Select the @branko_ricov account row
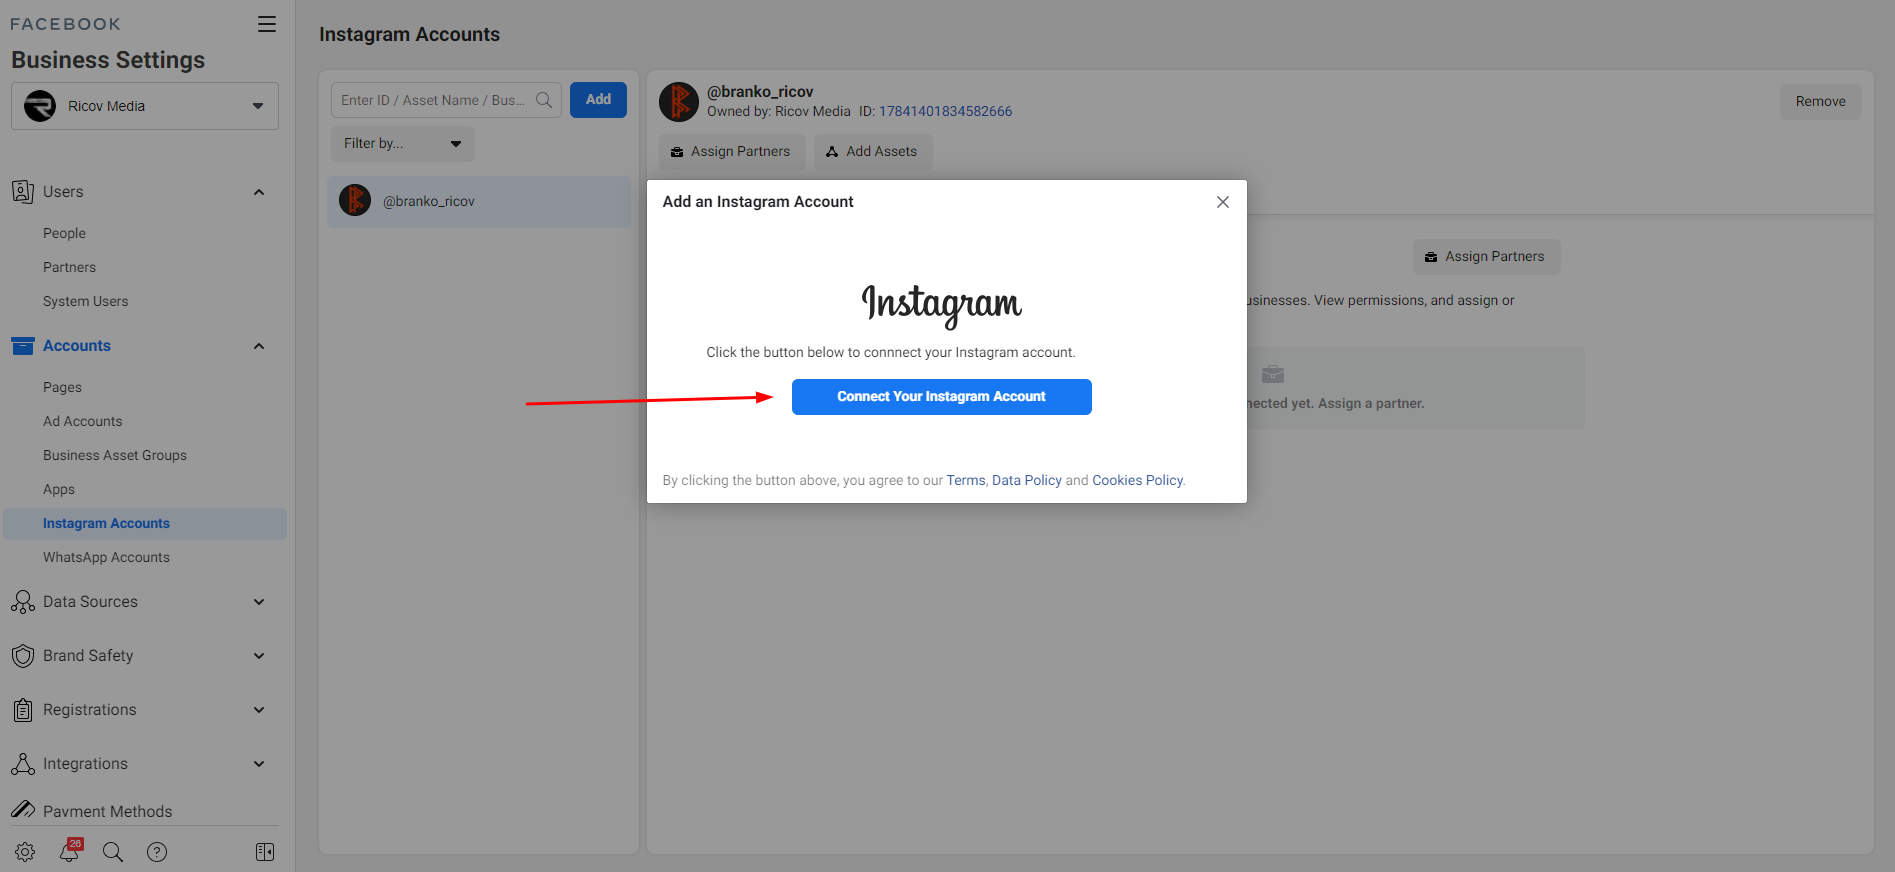 [x=479, y=201]
